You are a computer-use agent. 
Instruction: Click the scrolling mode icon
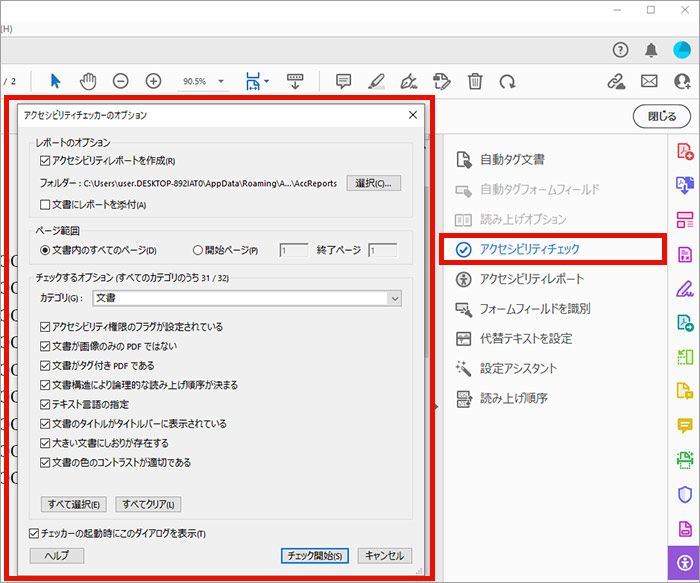(x=295, y=81)
